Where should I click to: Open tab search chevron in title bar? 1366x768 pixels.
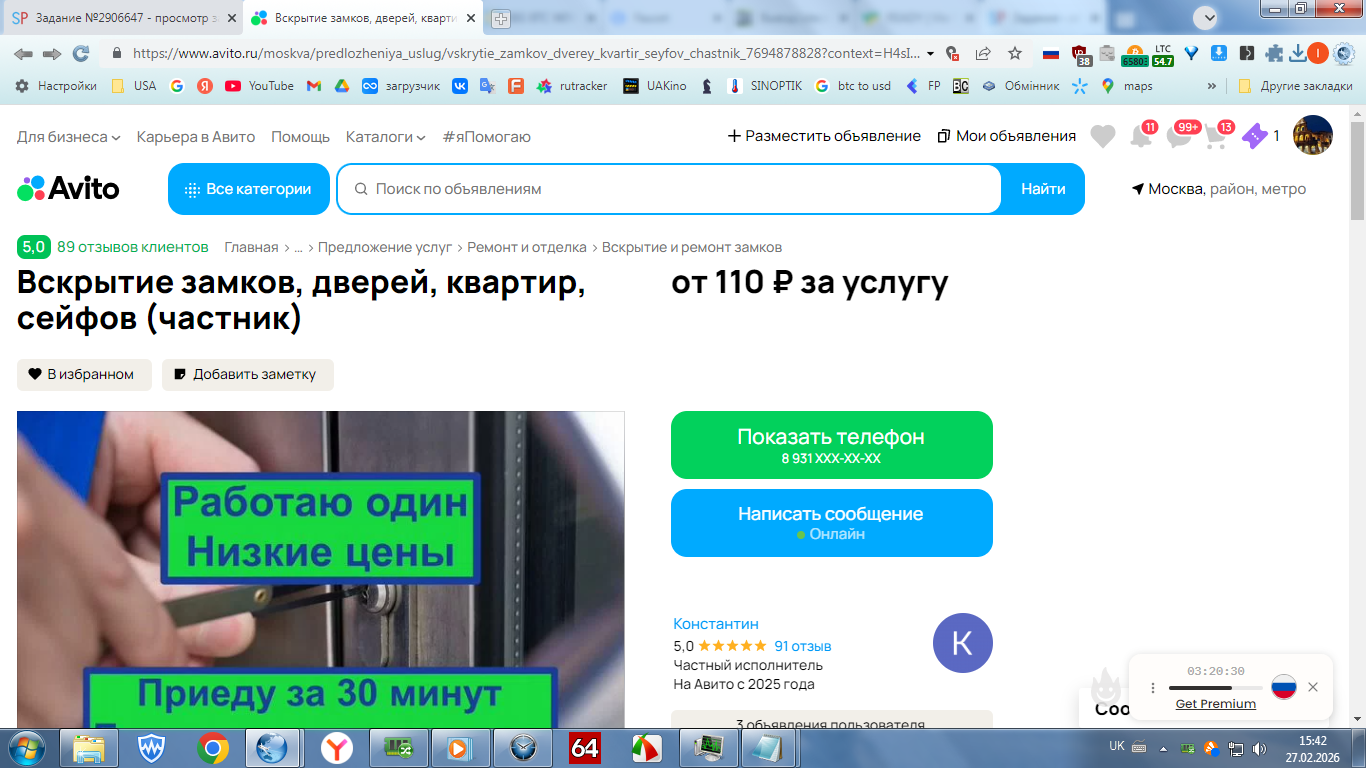point(1206,18)
